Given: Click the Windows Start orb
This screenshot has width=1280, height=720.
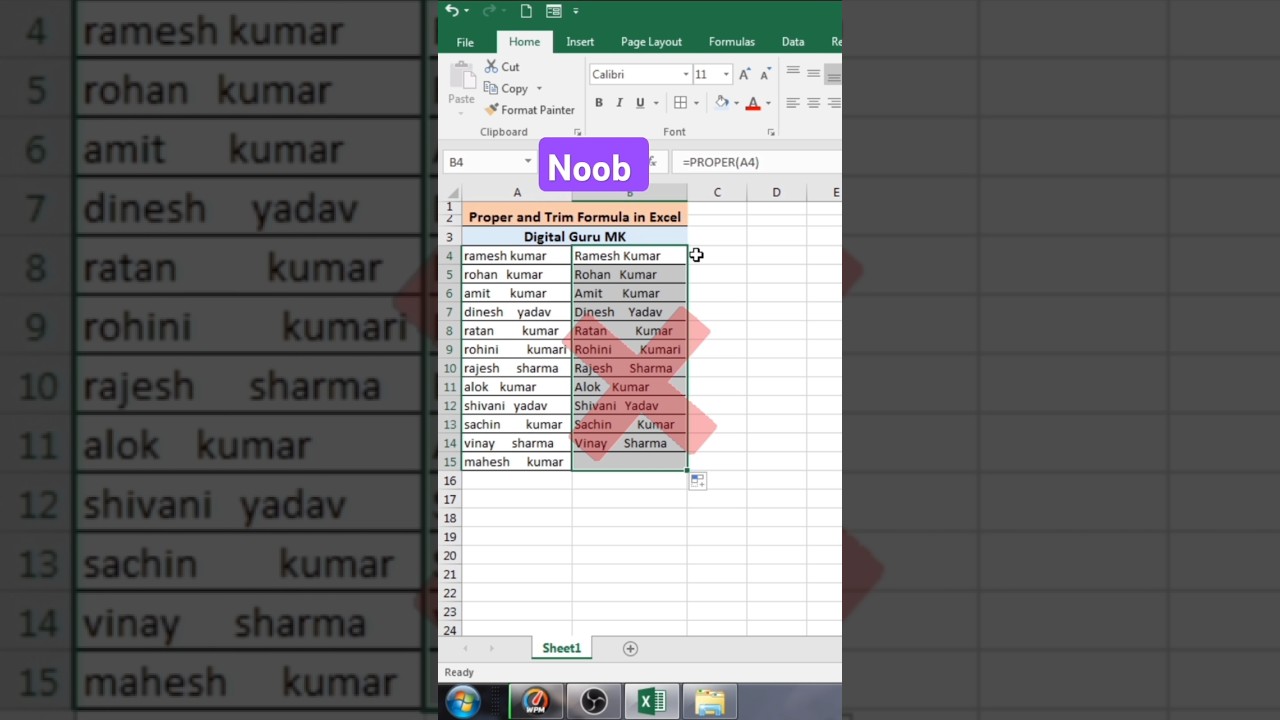Looking at the screenshot, I should pyautogui.click(x=463, y=702).
